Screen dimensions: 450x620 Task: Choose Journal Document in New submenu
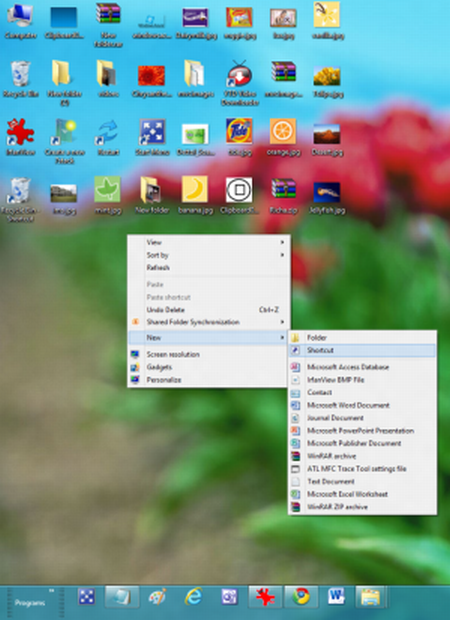coord(362,418)
